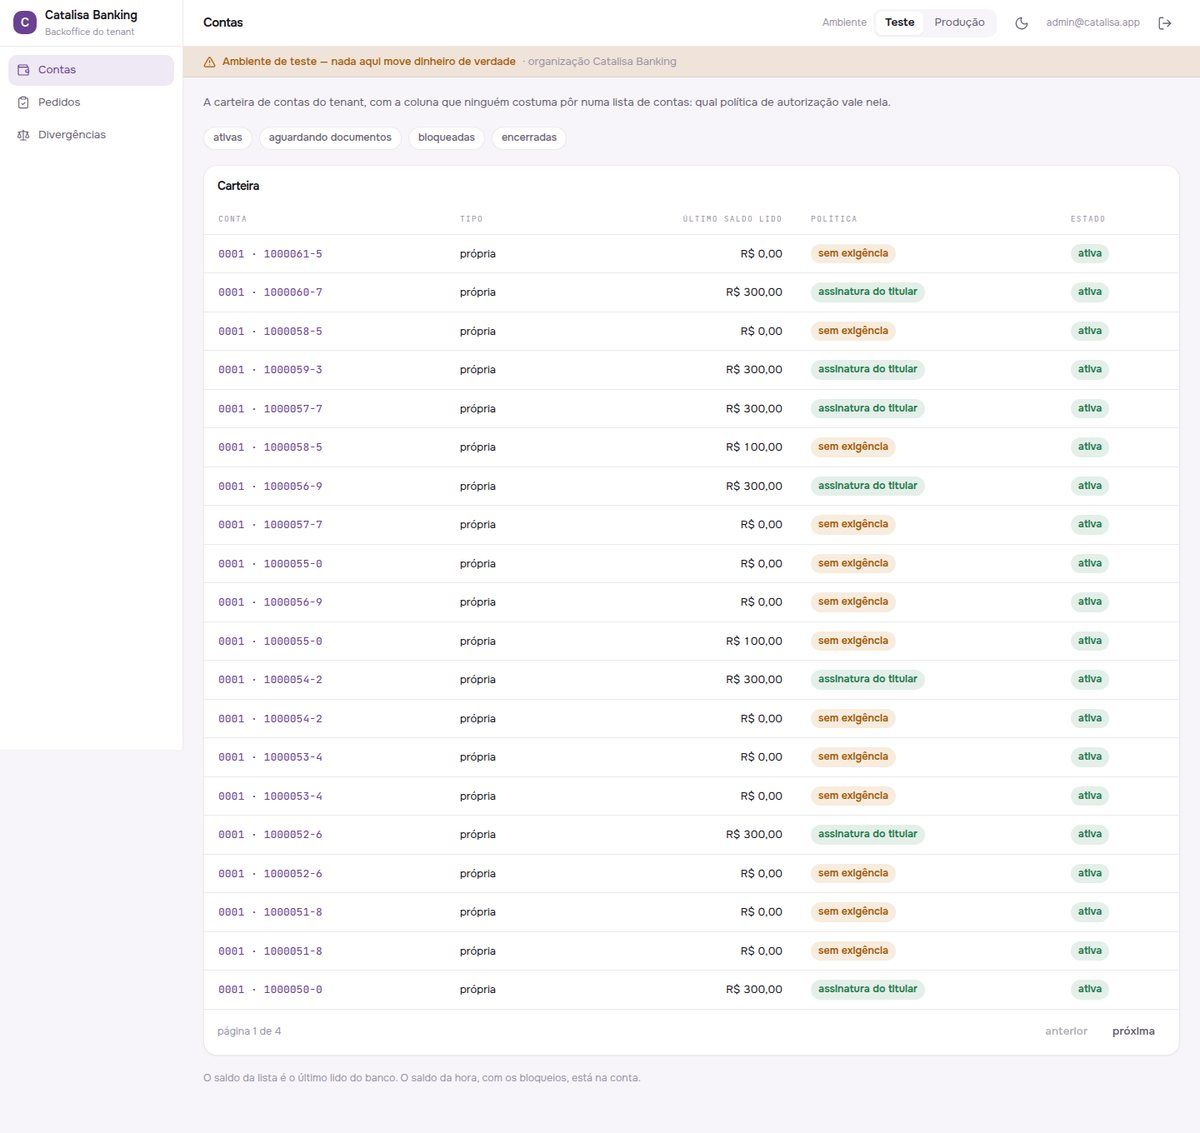Viewport: 1200px width, 1133px height.
Task: Click the "página 1 de 4" indicator
Action: pos(249,1031)
